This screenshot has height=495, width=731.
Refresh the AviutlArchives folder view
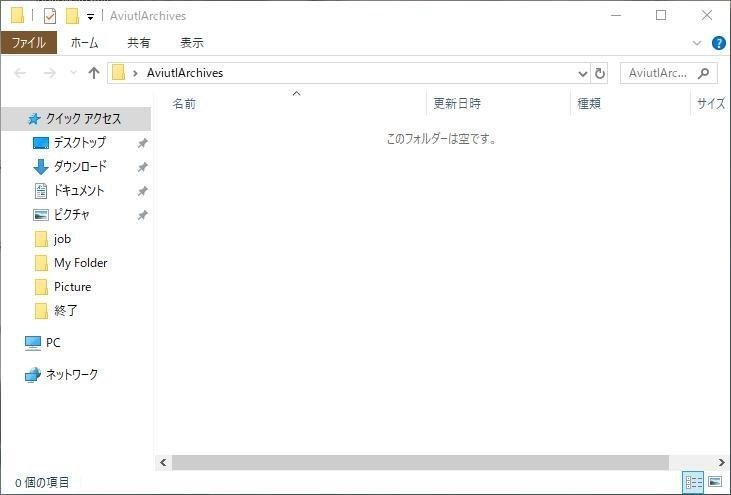(x=600, y=74)
